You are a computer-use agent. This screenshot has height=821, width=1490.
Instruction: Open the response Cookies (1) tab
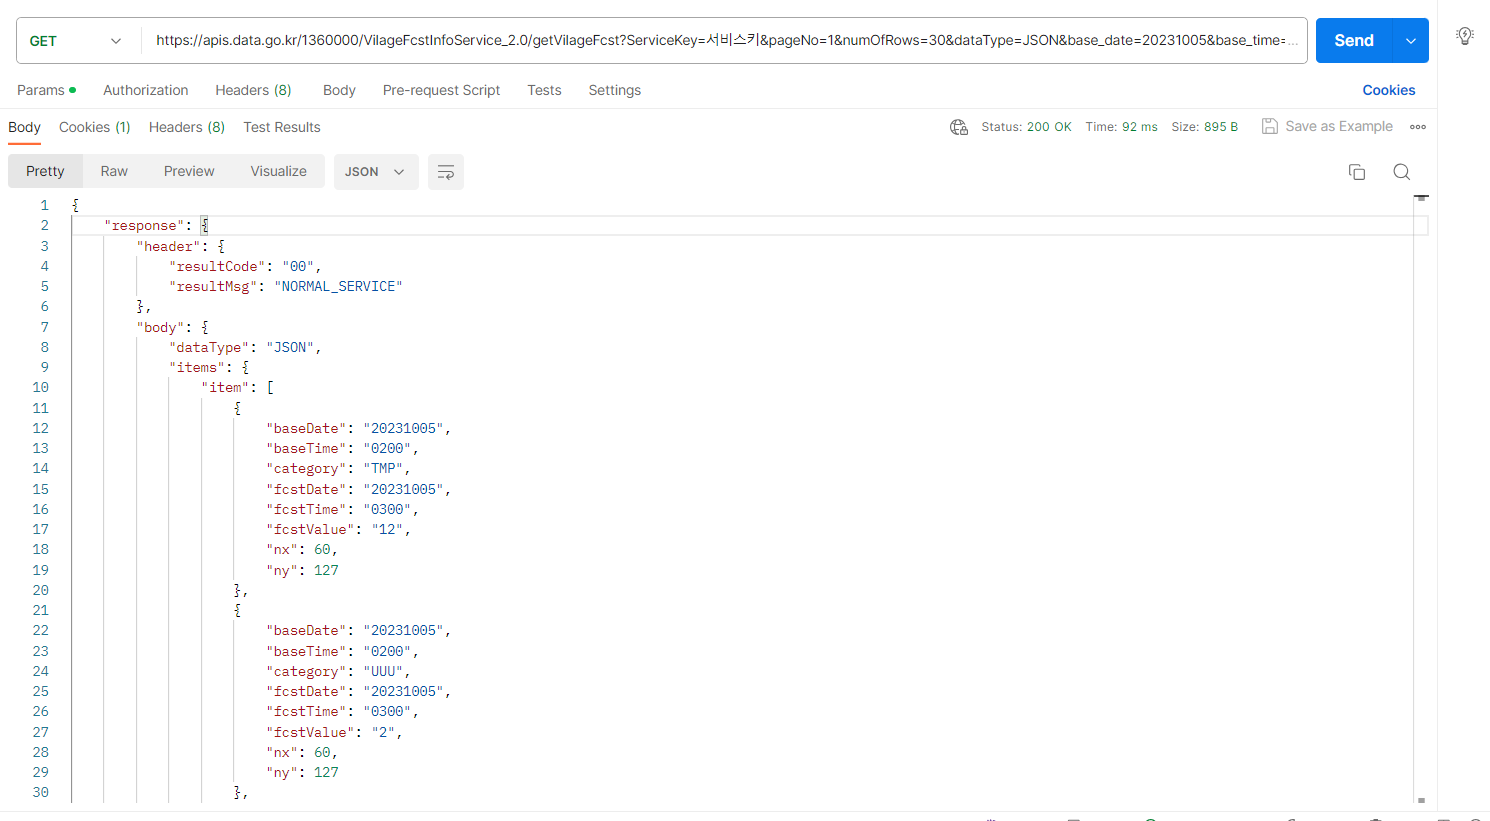(95, 127)
